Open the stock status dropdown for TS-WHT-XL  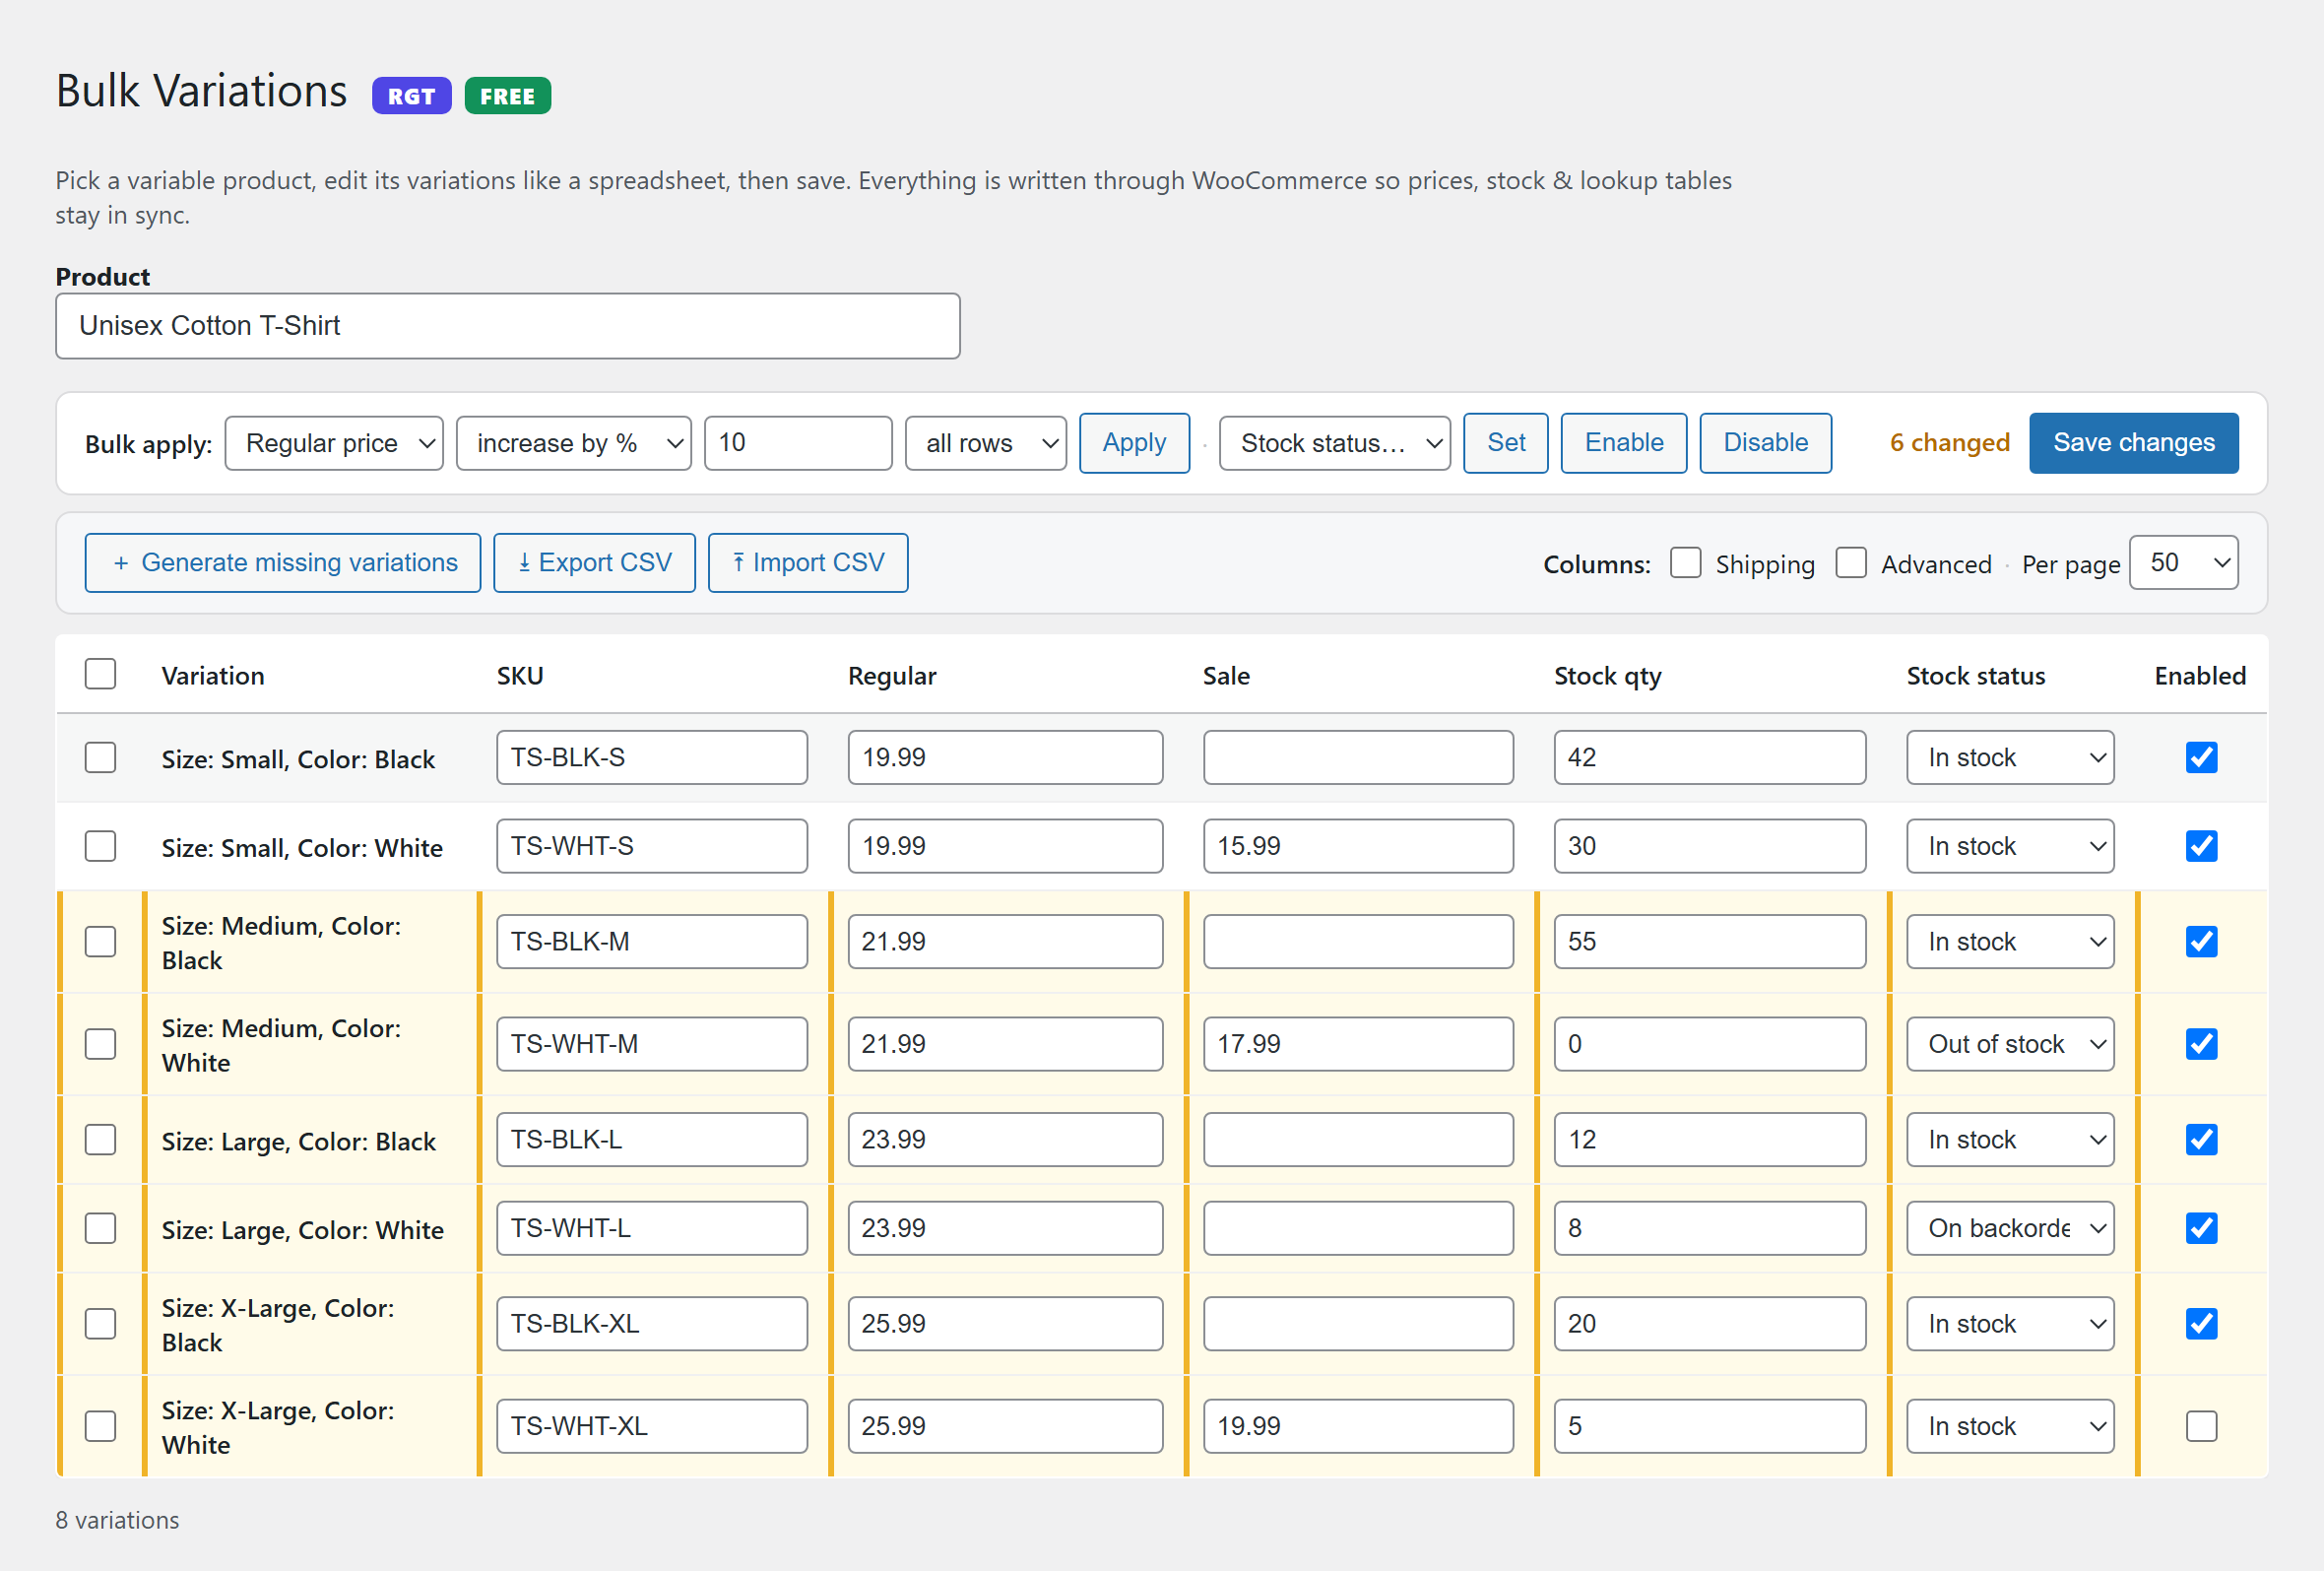pos(2010,1426)
